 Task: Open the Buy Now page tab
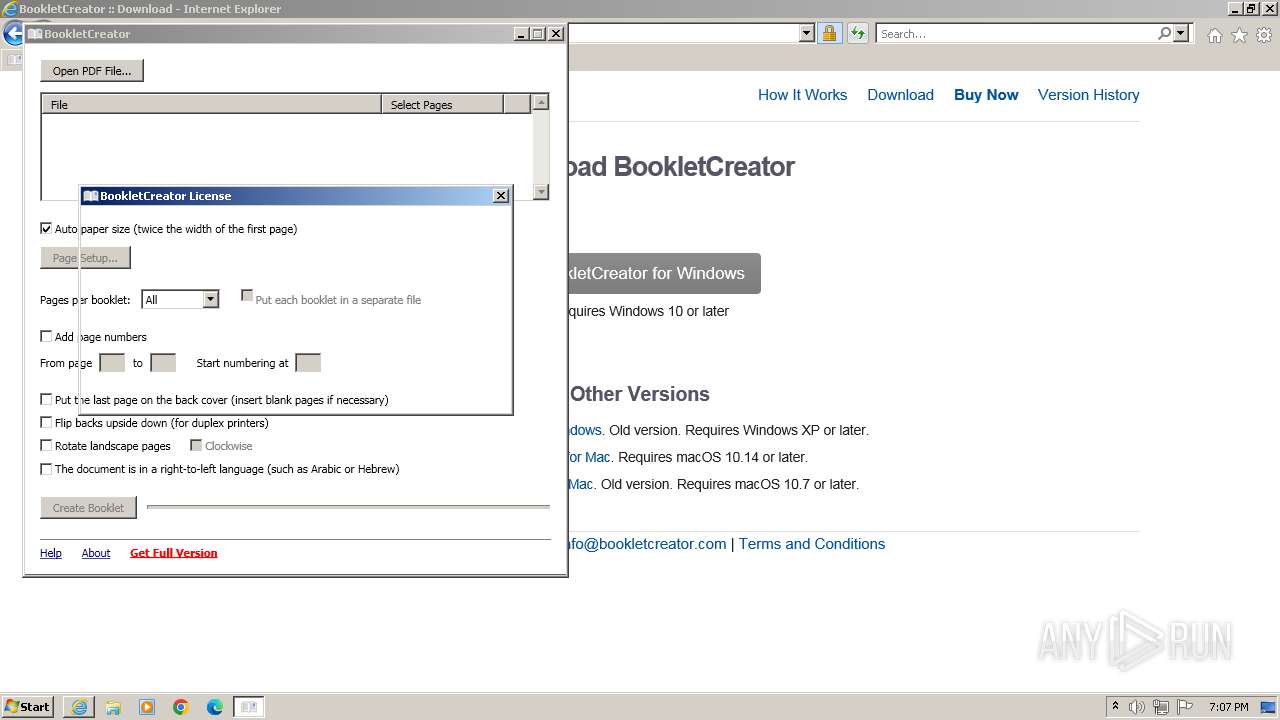[x=986, y=95]
